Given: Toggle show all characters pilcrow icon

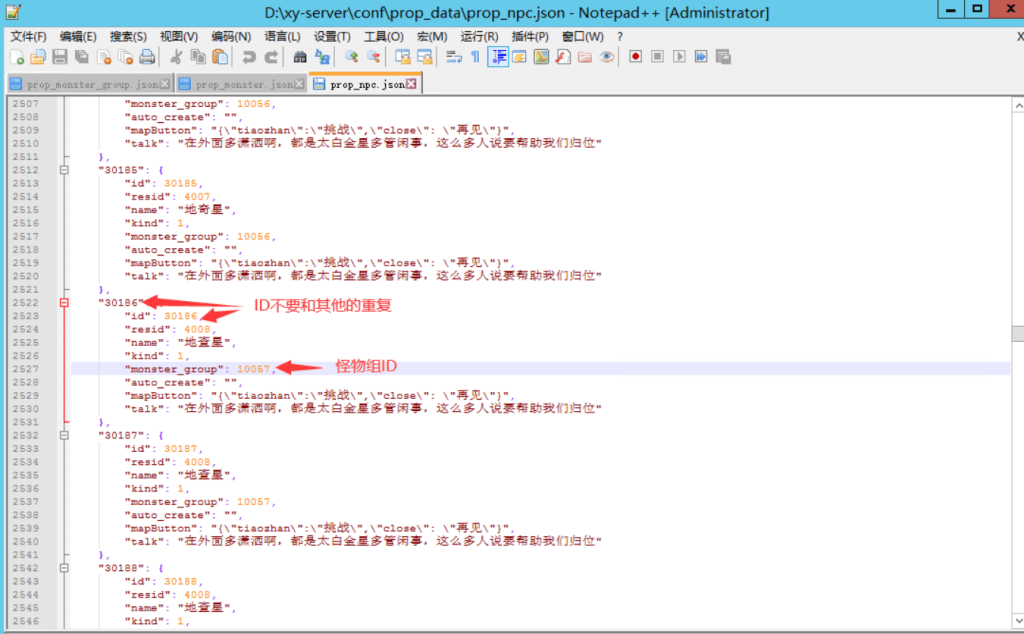Looking at the screenshot, I should 475,57.
